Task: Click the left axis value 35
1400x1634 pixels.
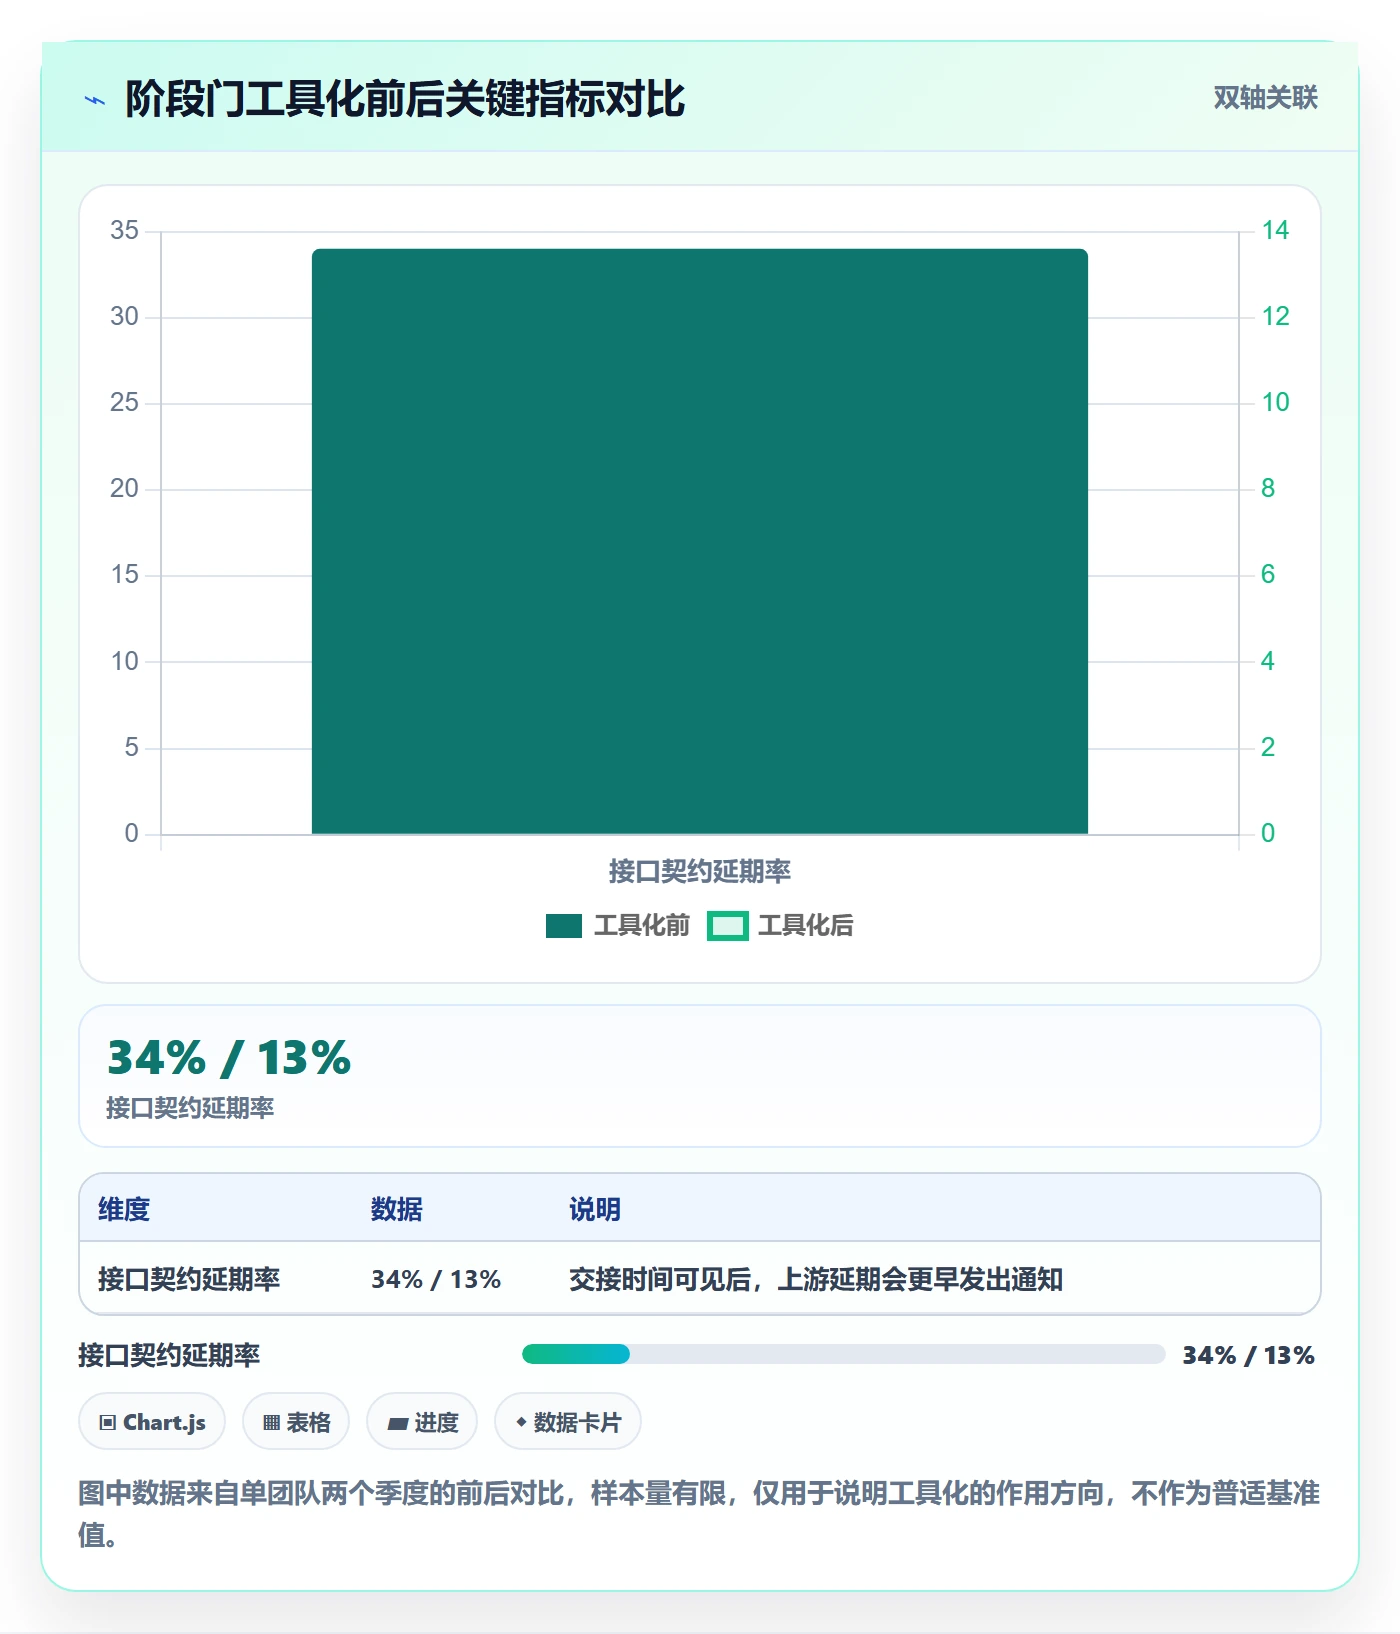Action: point(124,231)
